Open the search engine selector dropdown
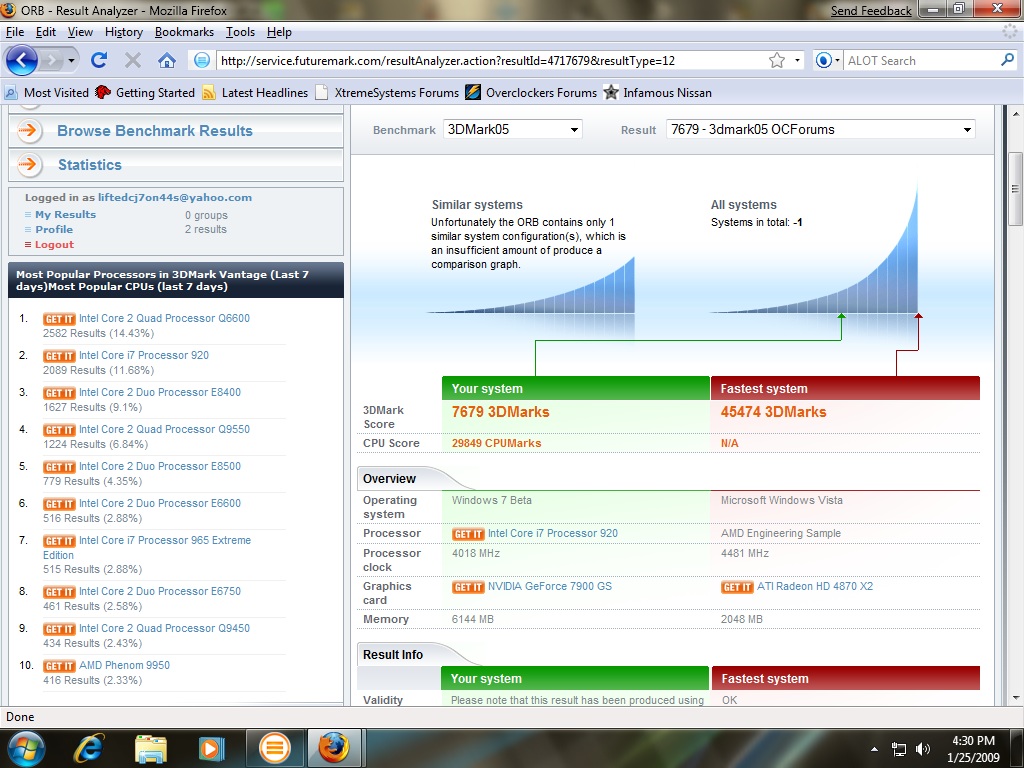The image size is (1024, 768). [827, 61]
